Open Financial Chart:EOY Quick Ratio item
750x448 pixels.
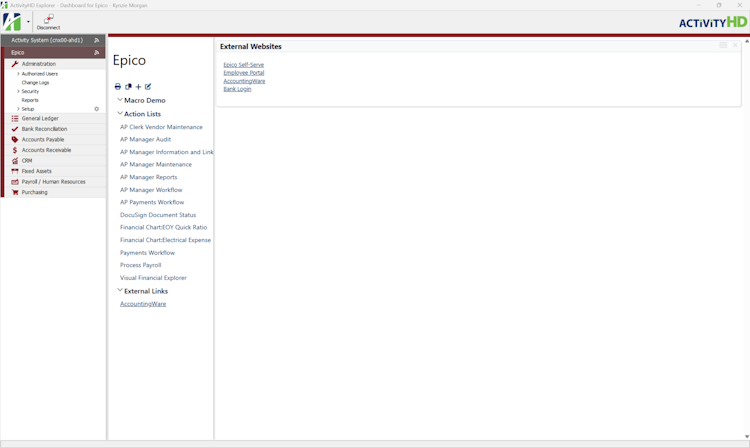164,228
